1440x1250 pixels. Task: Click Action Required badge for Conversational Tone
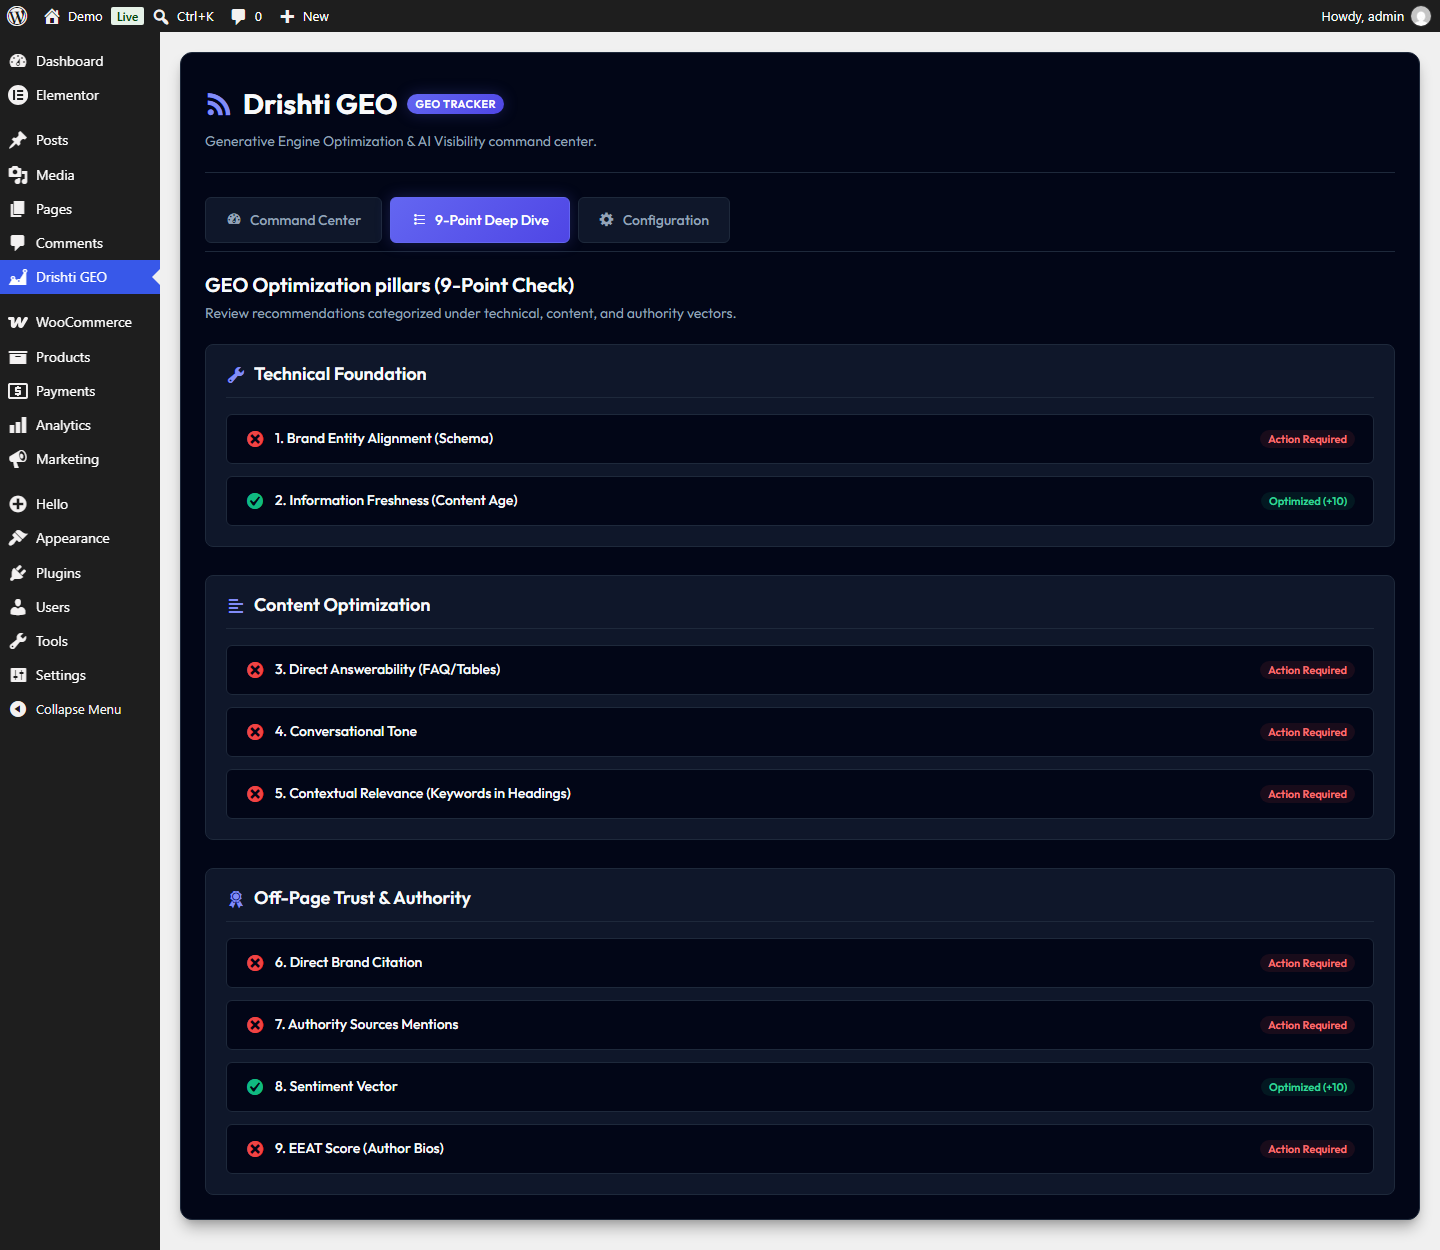tap(1307, 732)
